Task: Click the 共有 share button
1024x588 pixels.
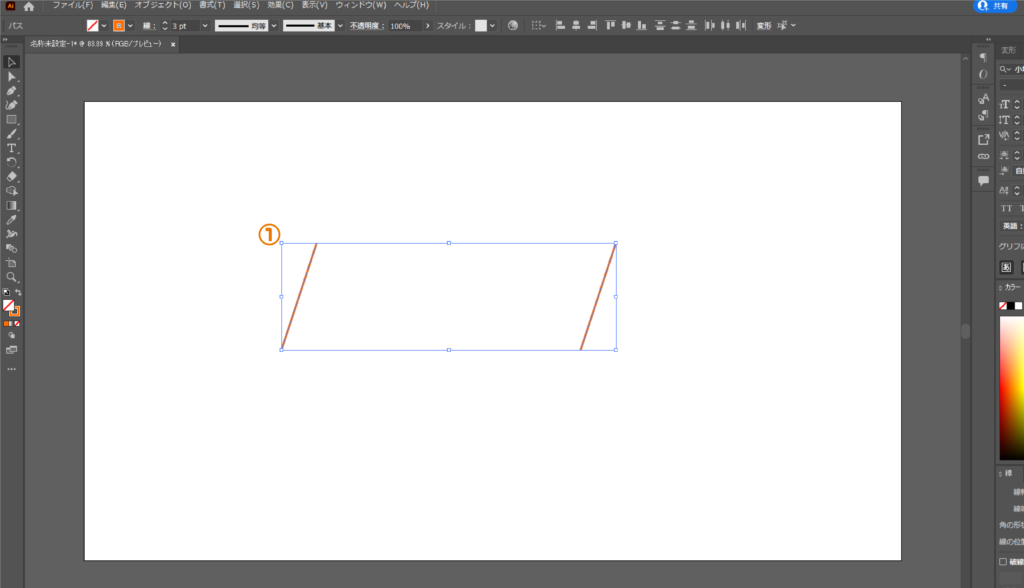Action: tap(995, 6)
